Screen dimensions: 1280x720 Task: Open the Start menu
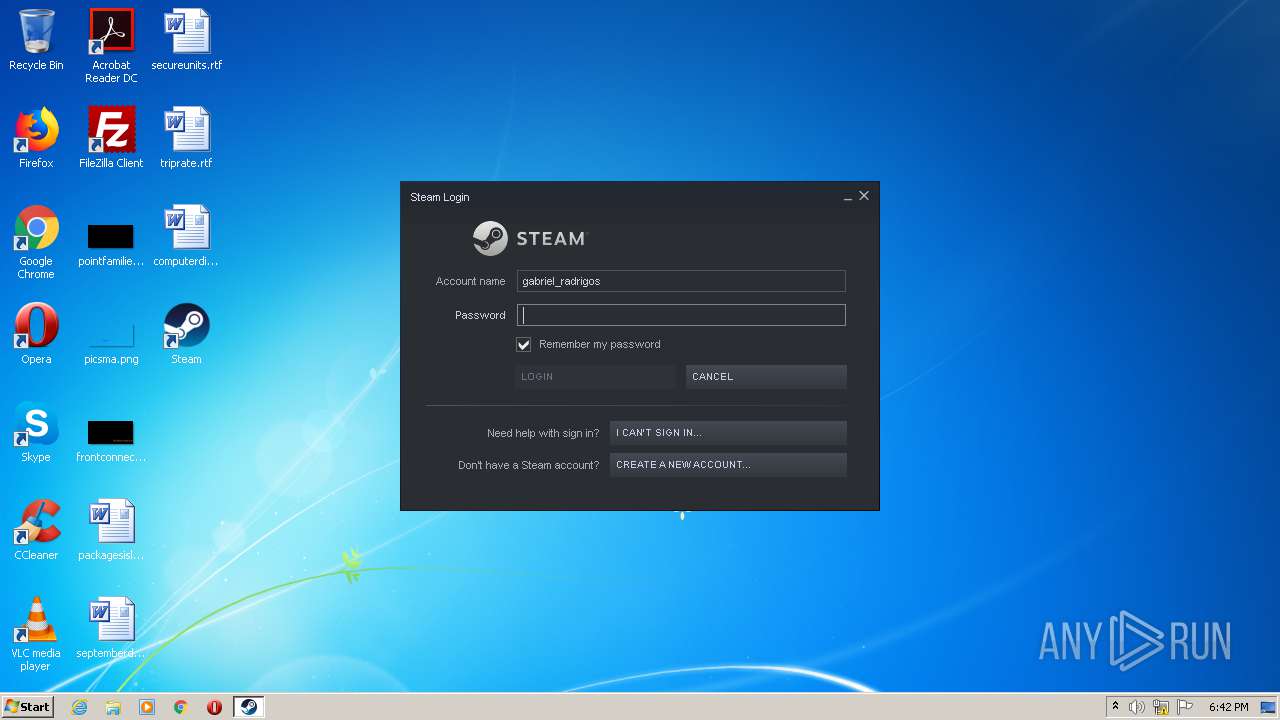(27, 707)
